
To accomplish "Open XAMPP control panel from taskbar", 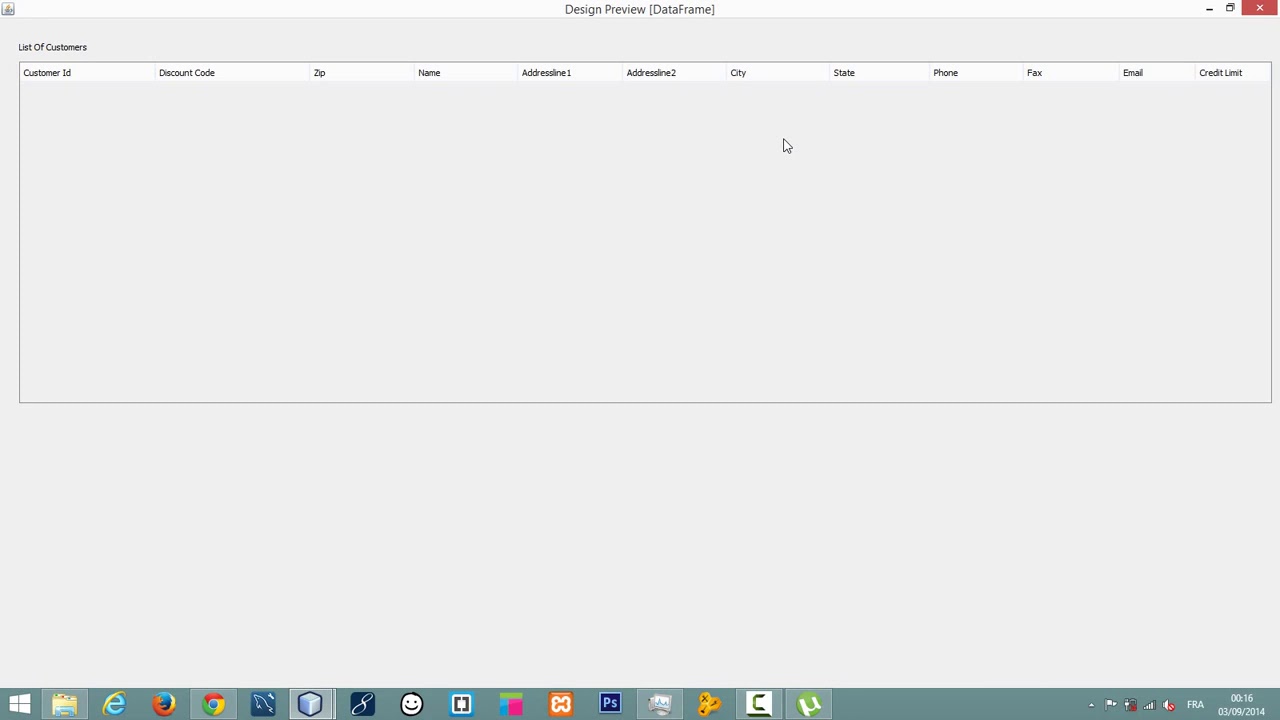I will coord(560,705).
